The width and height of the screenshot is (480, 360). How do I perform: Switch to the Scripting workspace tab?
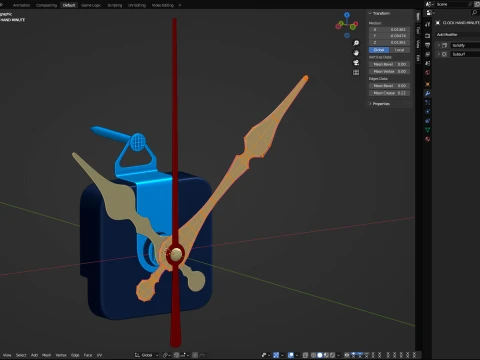(115, 5)
